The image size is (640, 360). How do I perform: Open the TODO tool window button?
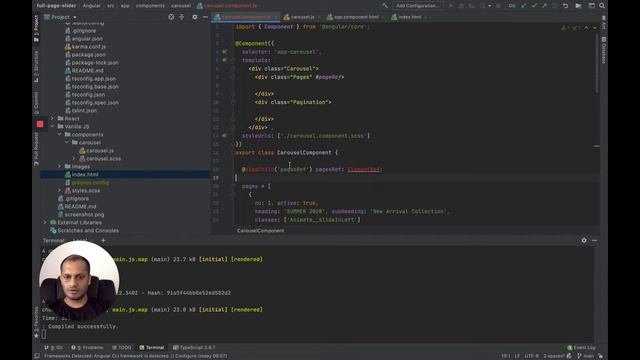tap(122, 348)
